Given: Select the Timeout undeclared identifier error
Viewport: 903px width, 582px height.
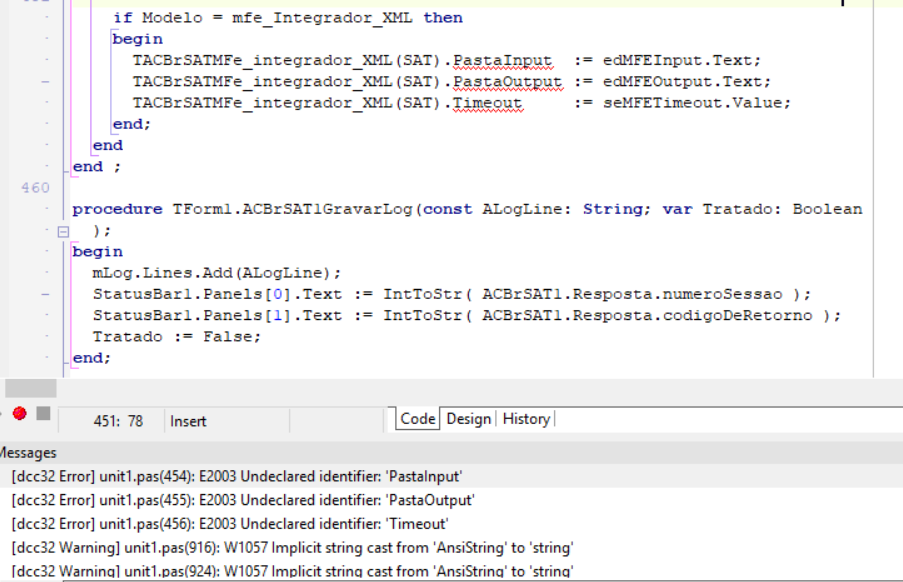Looking at the screenshot, I should coord(452,524).
